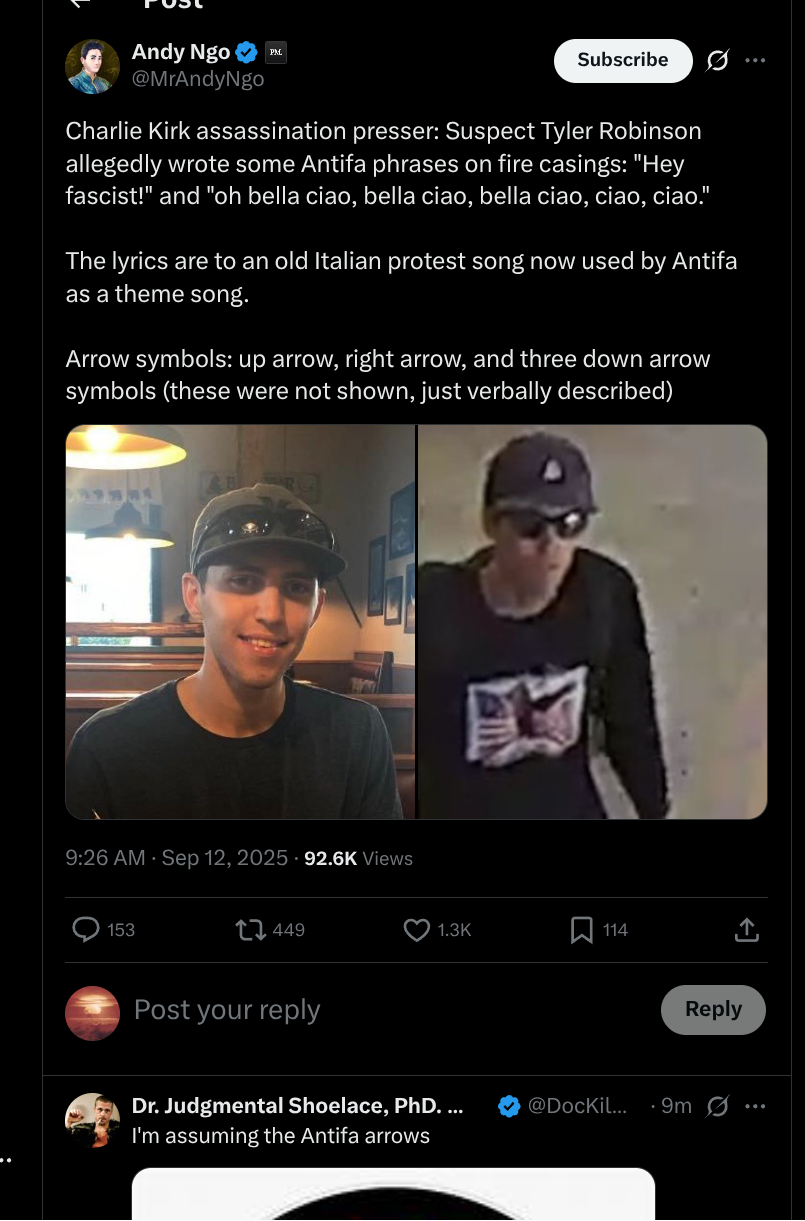
Task: Open Dr. Judgmental Shoelace's avatar
Action: (92, 1119)
